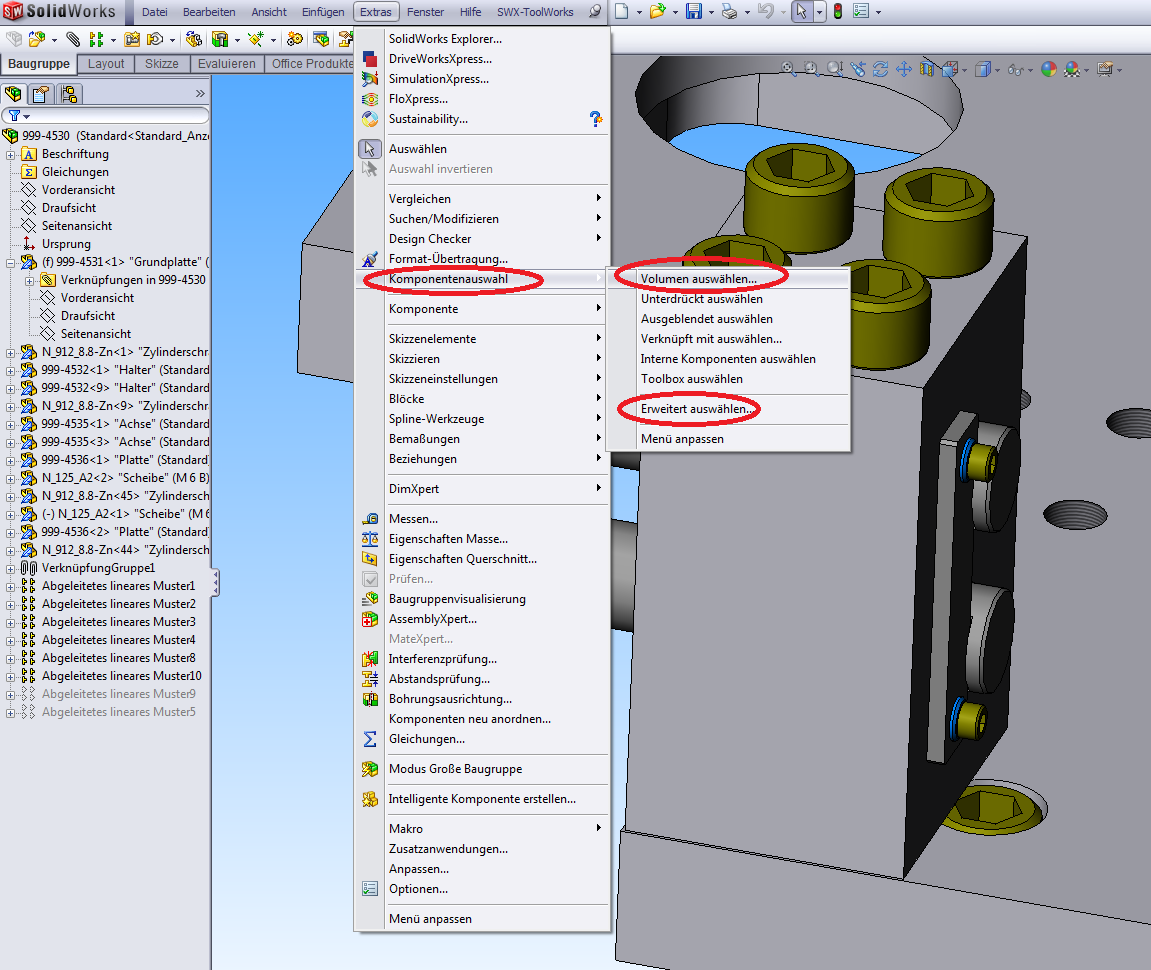Open the Datei menu
This screenshot has height=970, width=1151.
(x=154, y=12)
